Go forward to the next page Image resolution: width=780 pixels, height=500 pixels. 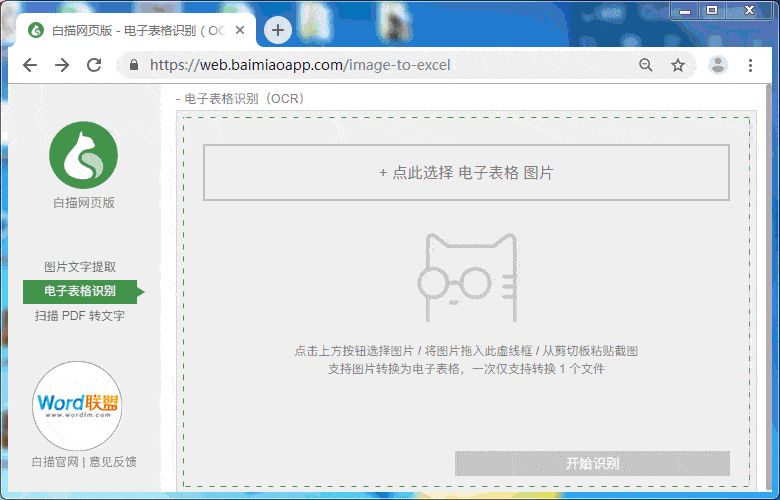(62, 65)
